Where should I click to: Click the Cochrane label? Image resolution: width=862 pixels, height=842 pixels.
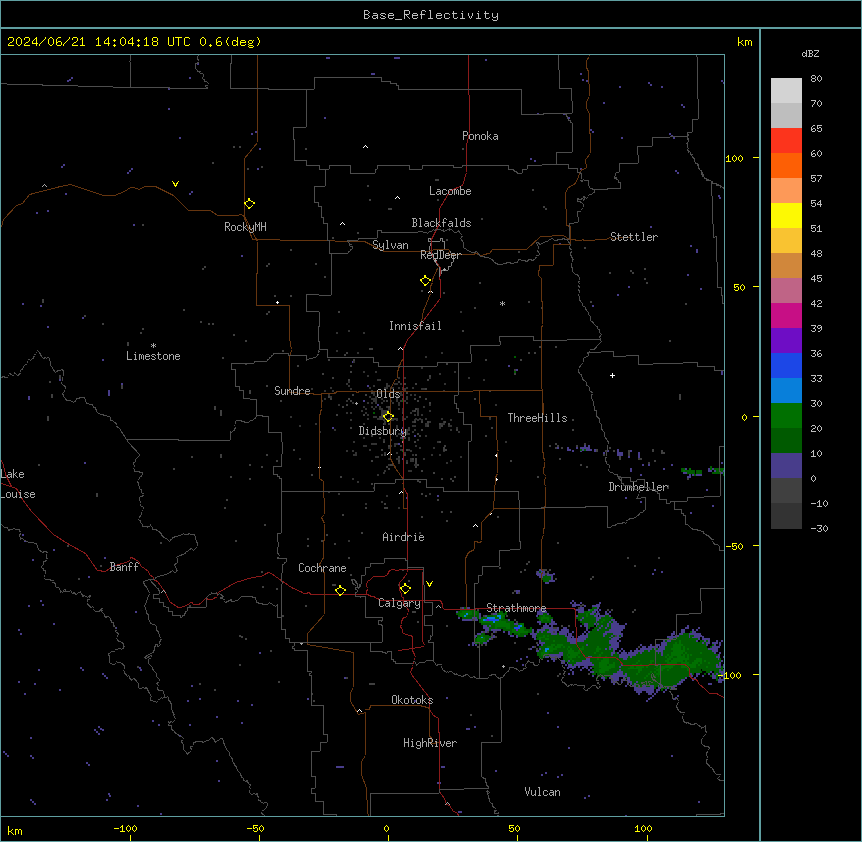coord(322,568)
